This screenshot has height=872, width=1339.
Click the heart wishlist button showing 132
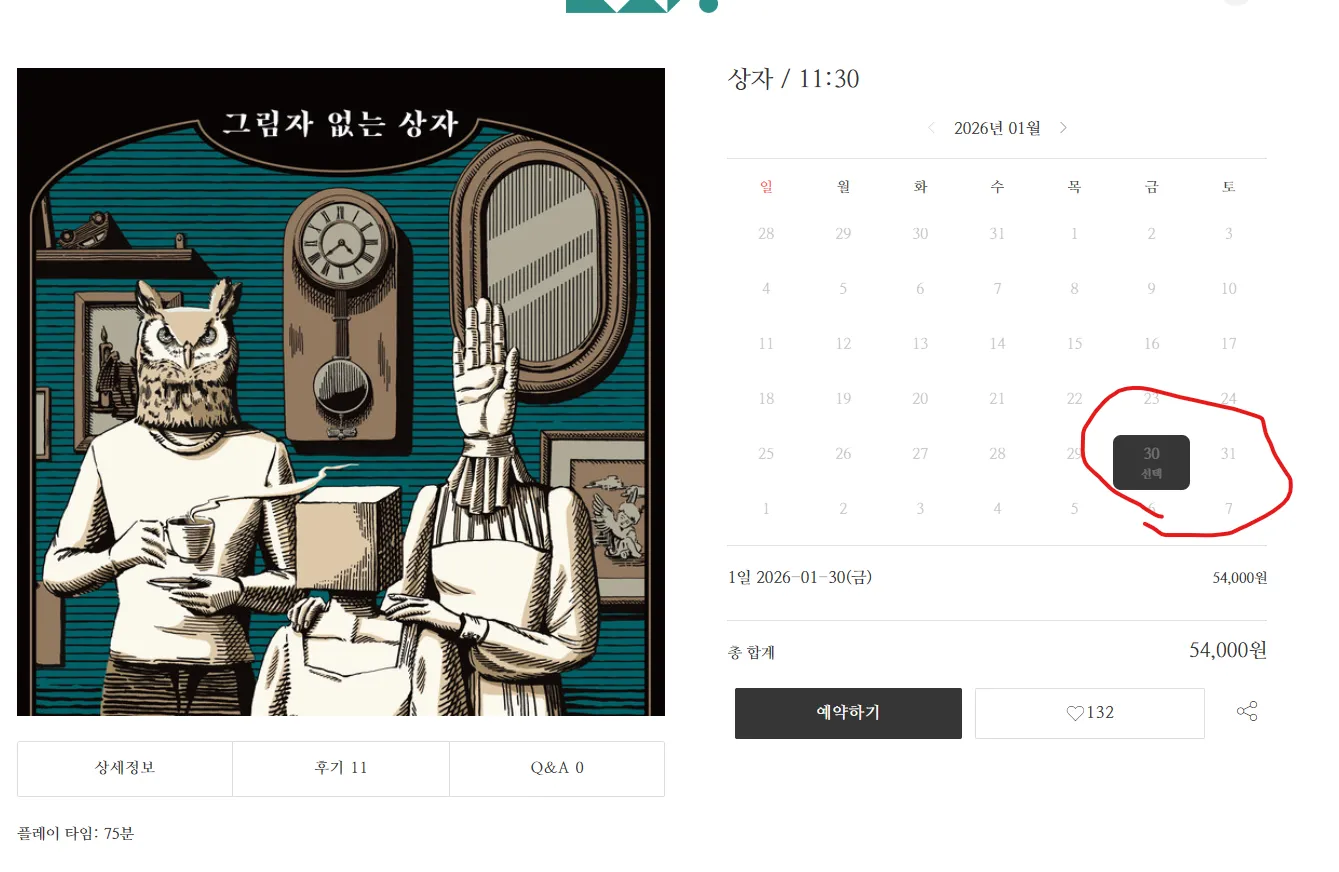pyautogui.click(x=1089, y=713)
